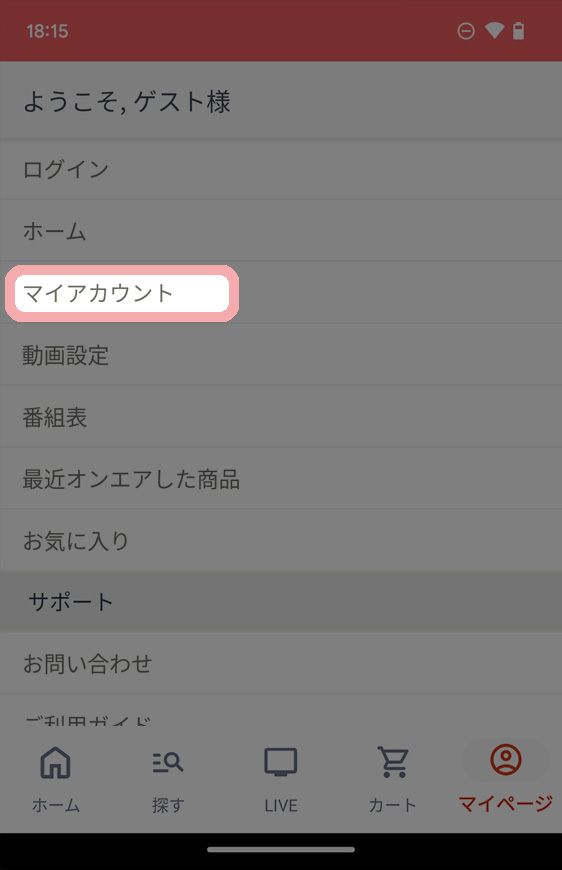
Task: Tap the clock in status bar
Action: click(47, 31)
